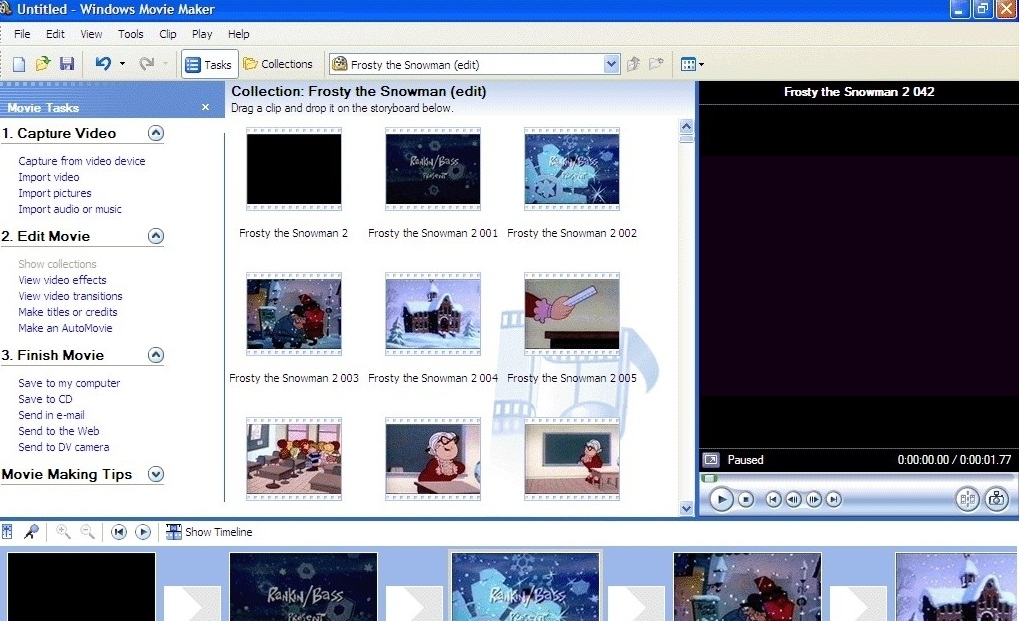Collapse the Capture Video section
The width and height of the screenshot is (1019, 621).
point(156,133)
